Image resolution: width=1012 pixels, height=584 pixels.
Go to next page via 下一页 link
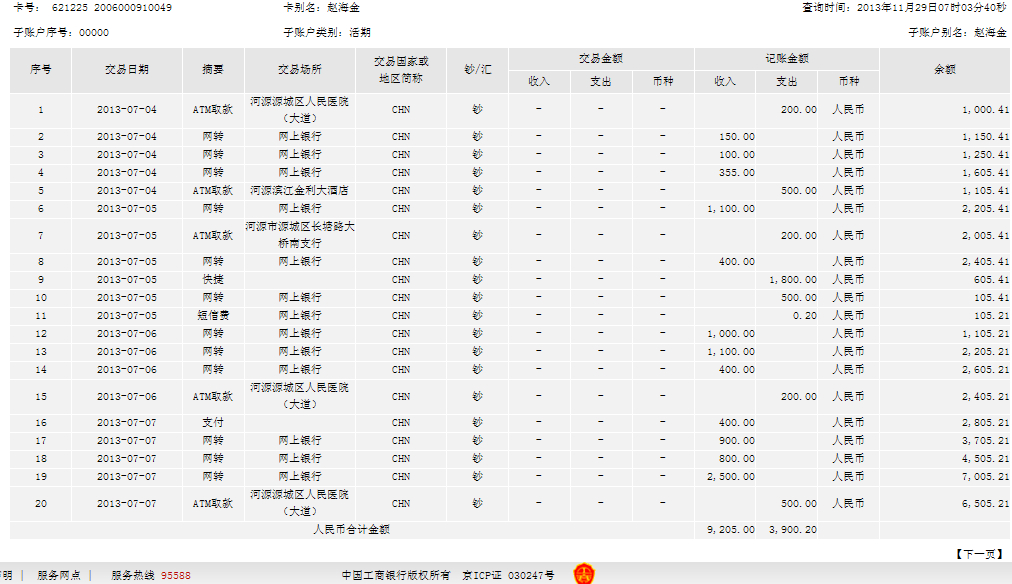point(980,554)
